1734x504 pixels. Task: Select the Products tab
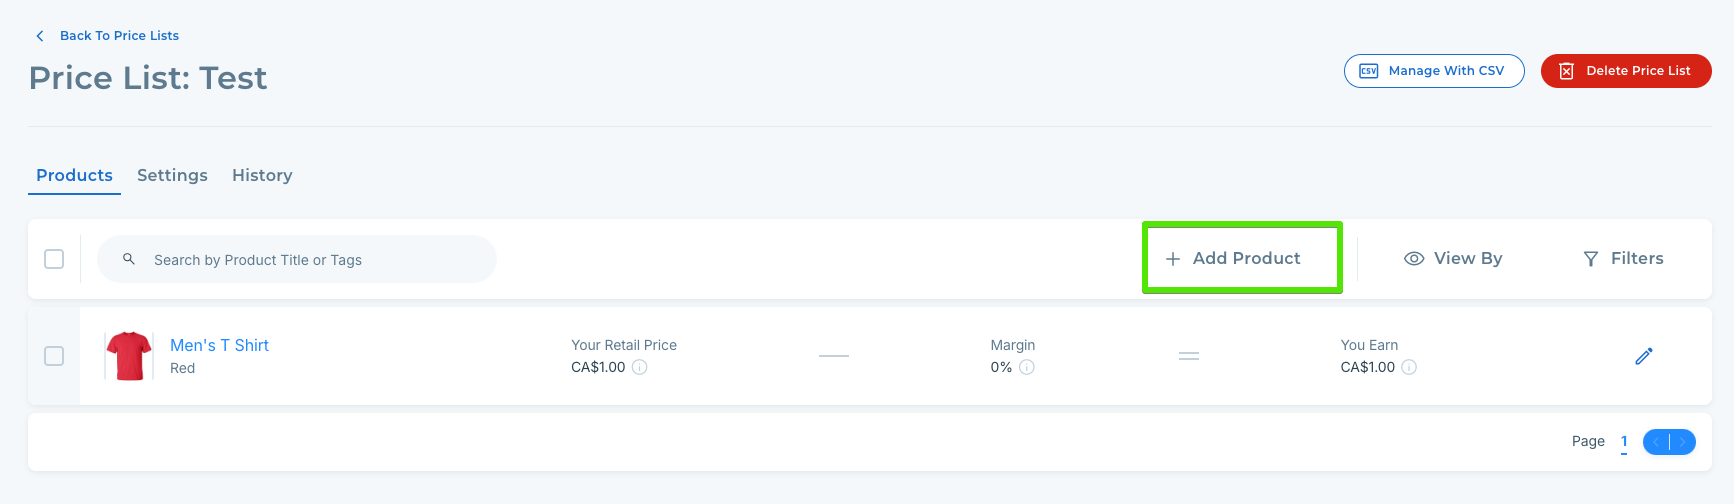point(74,175)
